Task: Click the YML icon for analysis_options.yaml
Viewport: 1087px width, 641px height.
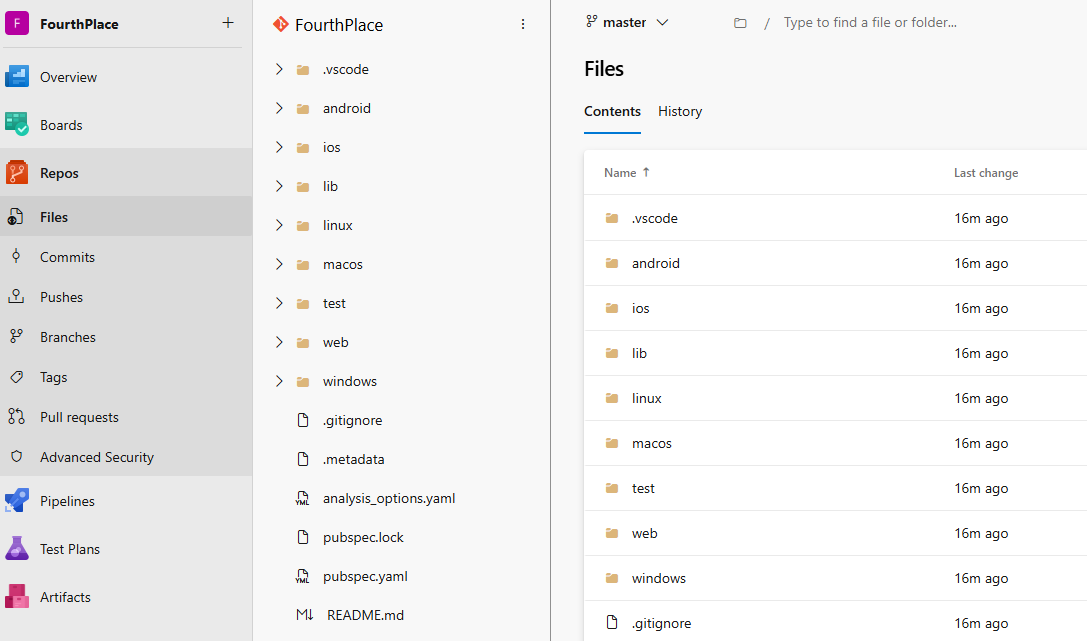Action: 302,498
